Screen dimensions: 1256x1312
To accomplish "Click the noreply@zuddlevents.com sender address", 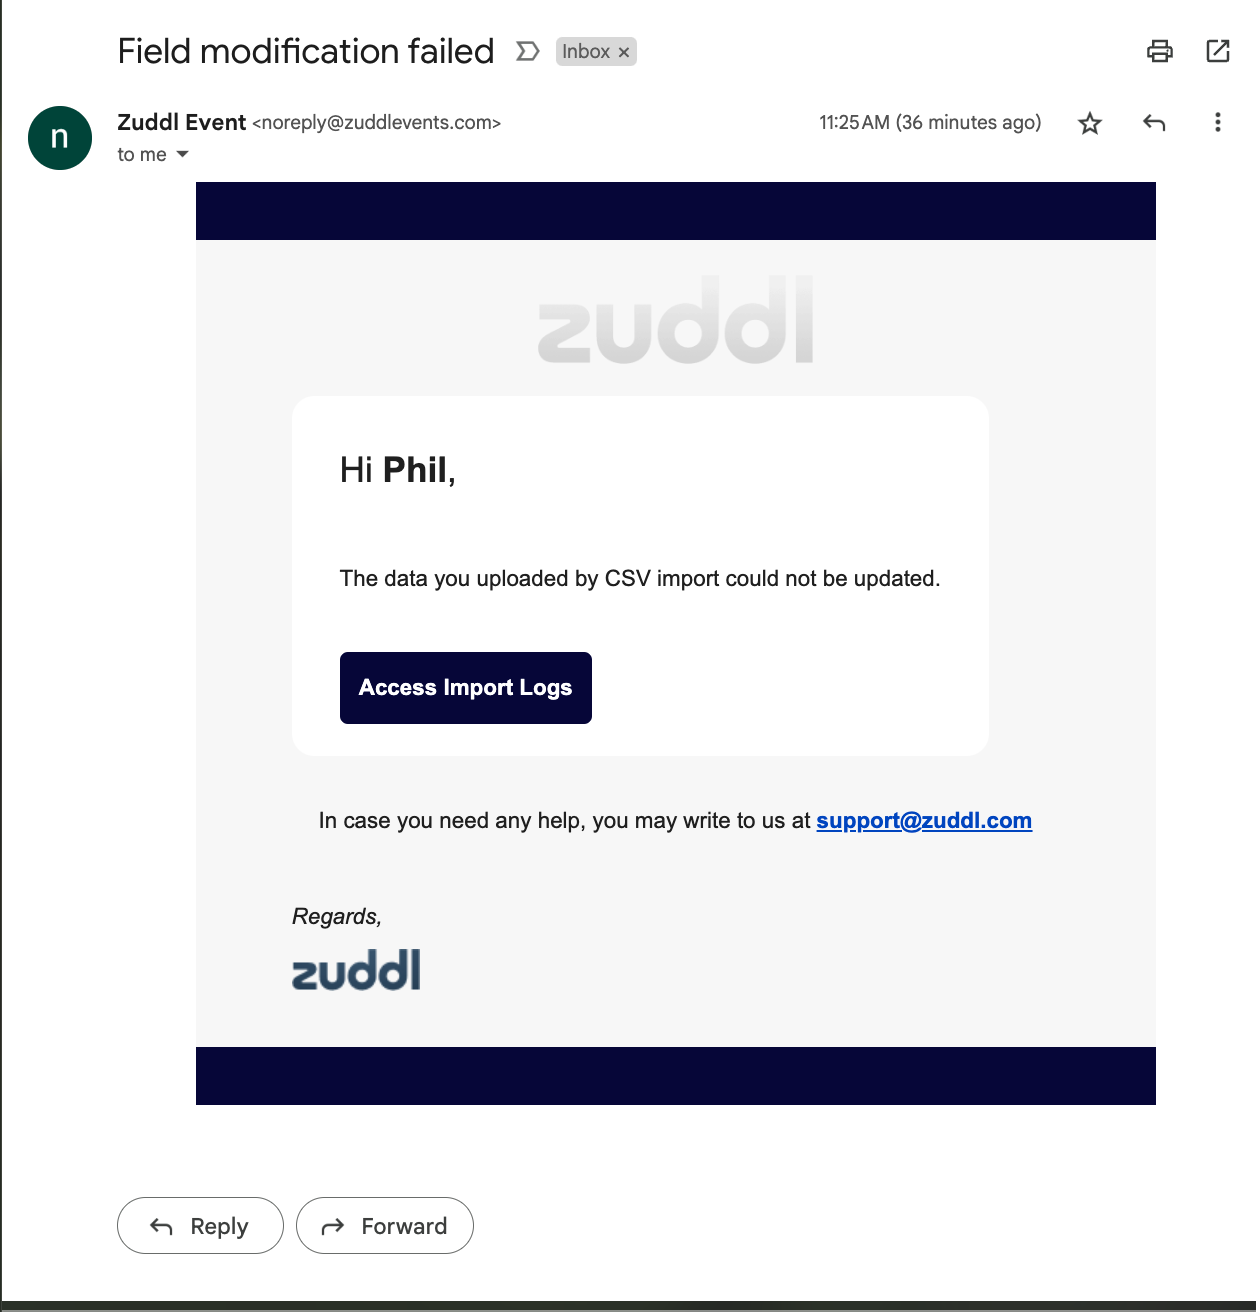I will point(376,123).
